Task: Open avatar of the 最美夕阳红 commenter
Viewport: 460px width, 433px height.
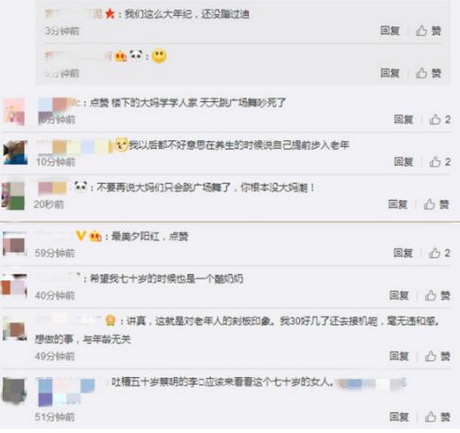Action: click(x=14, y=243)
